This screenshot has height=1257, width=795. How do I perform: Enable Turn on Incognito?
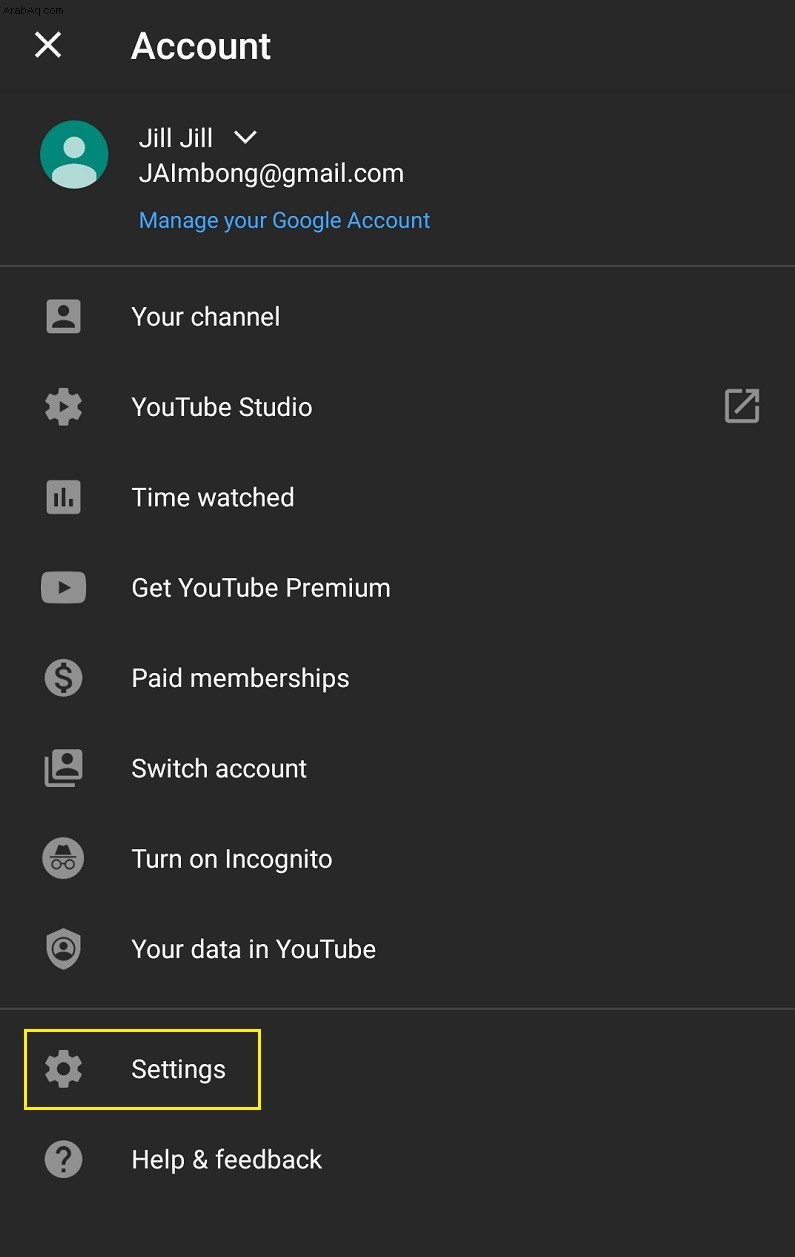tap(397, 859)
